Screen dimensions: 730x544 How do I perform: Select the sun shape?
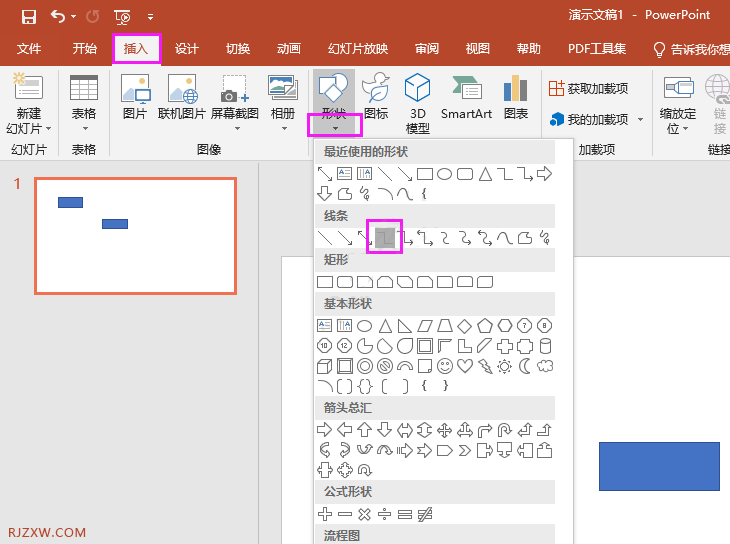coord(505,367)
